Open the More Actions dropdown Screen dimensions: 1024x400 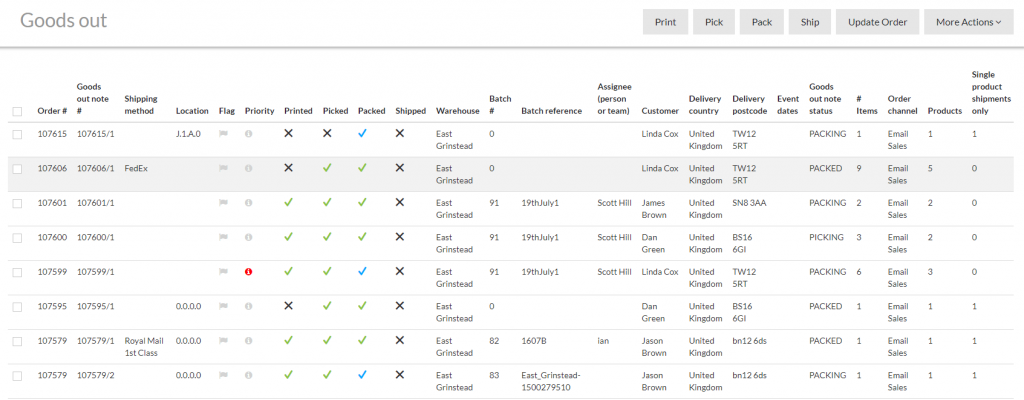[x=968, y=22]
